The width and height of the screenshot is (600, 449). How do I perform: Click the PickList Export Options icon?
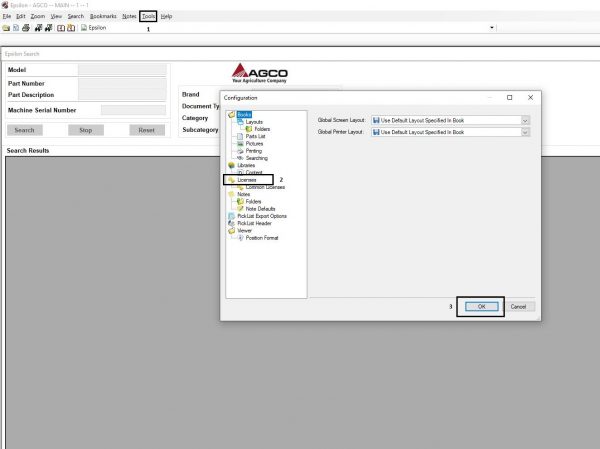click(232, 216)
